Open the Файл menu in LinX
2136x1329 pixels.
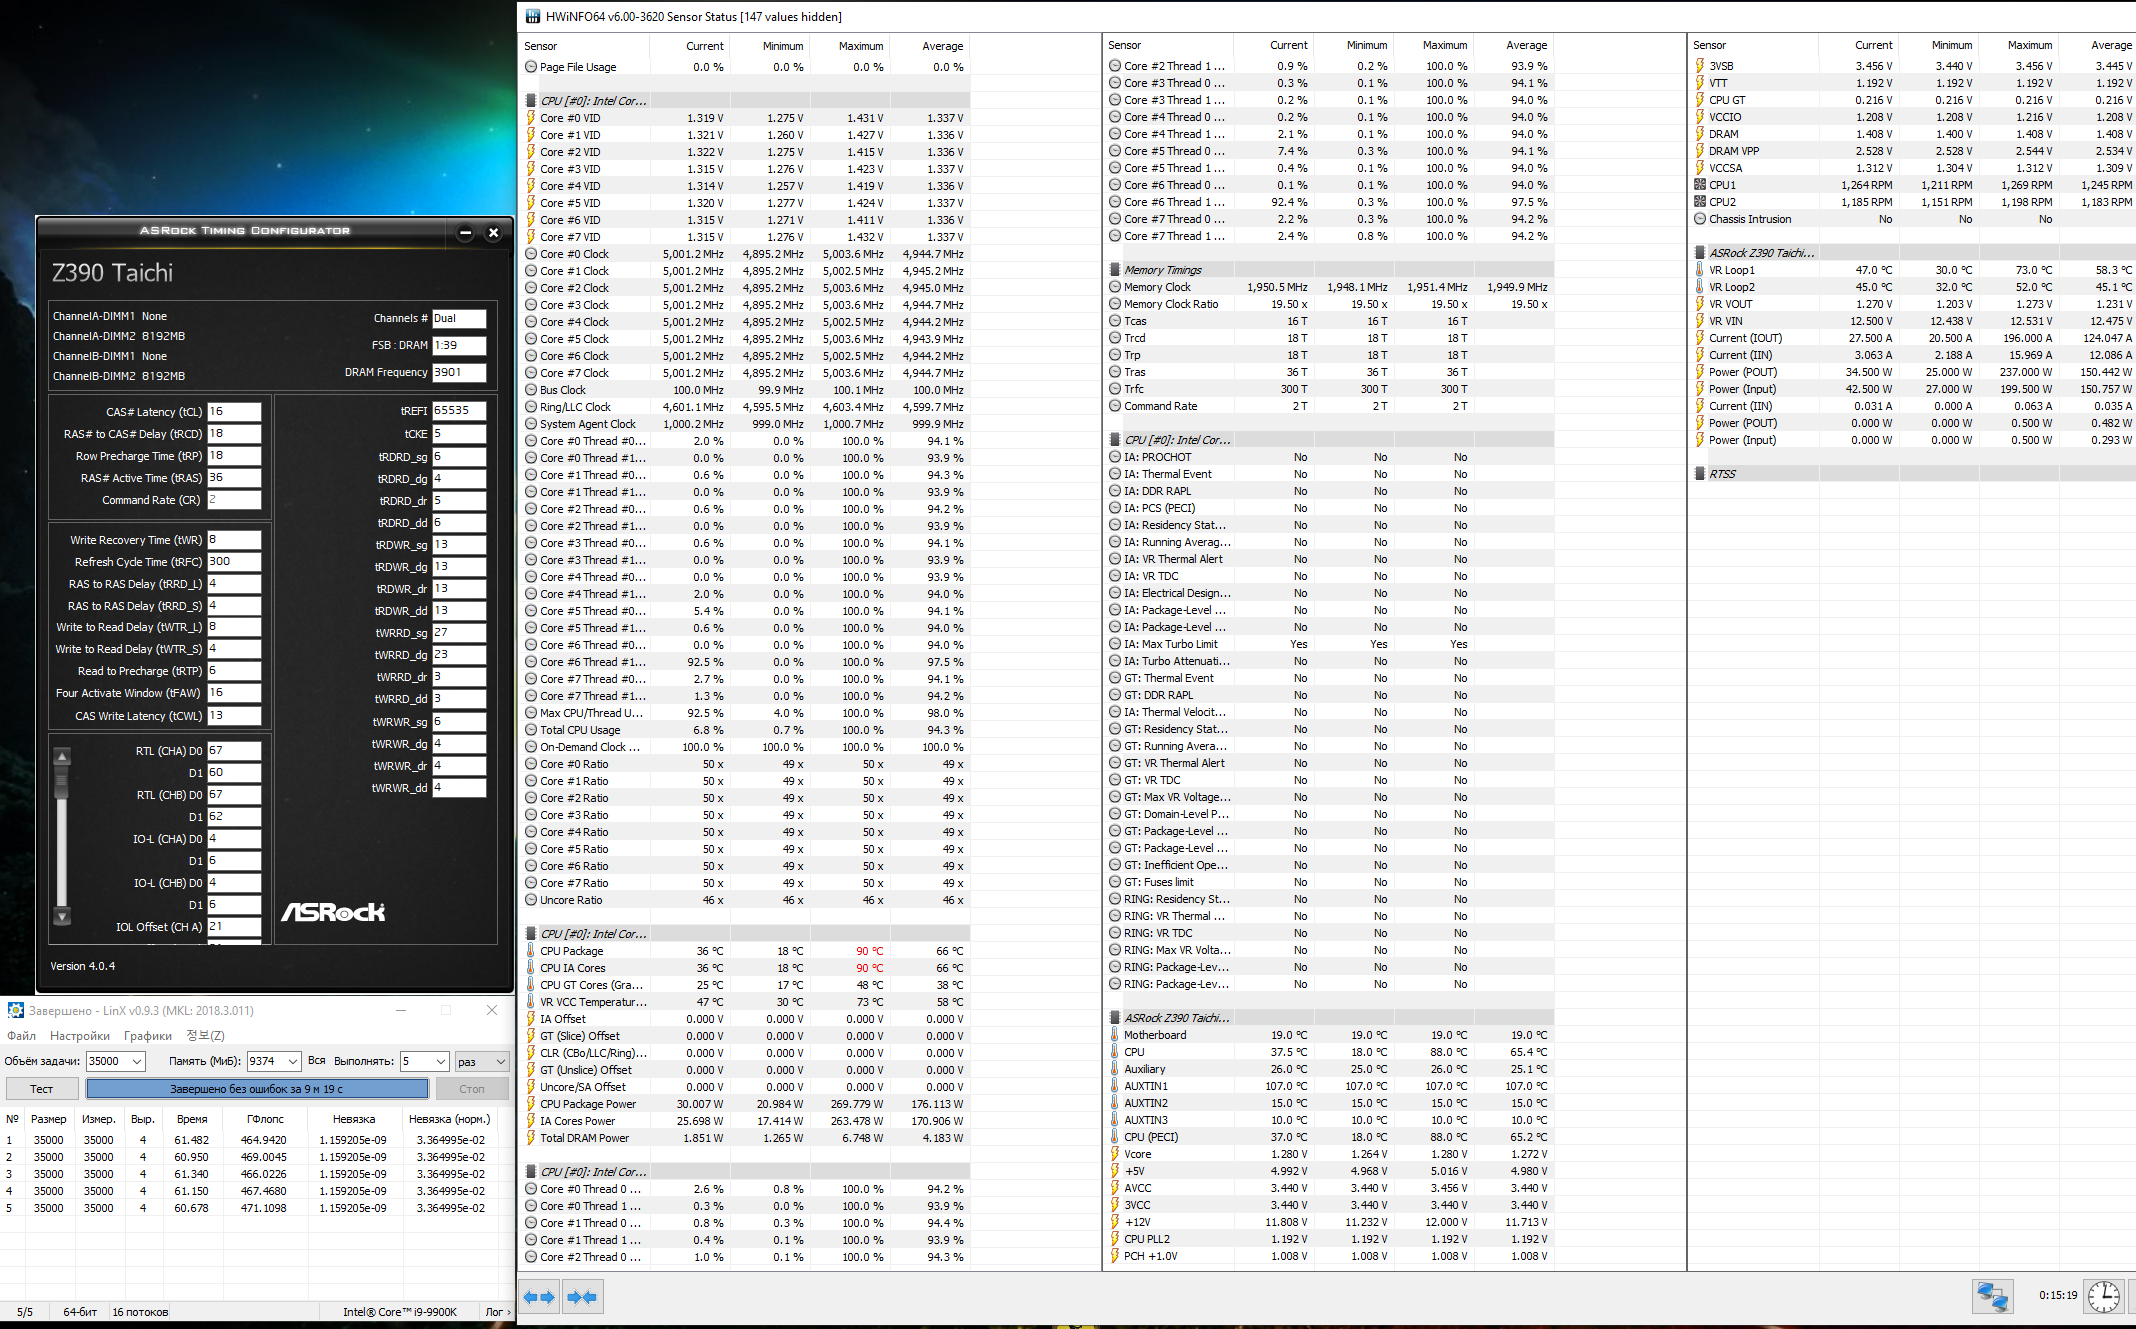(x=21, y=1036)
